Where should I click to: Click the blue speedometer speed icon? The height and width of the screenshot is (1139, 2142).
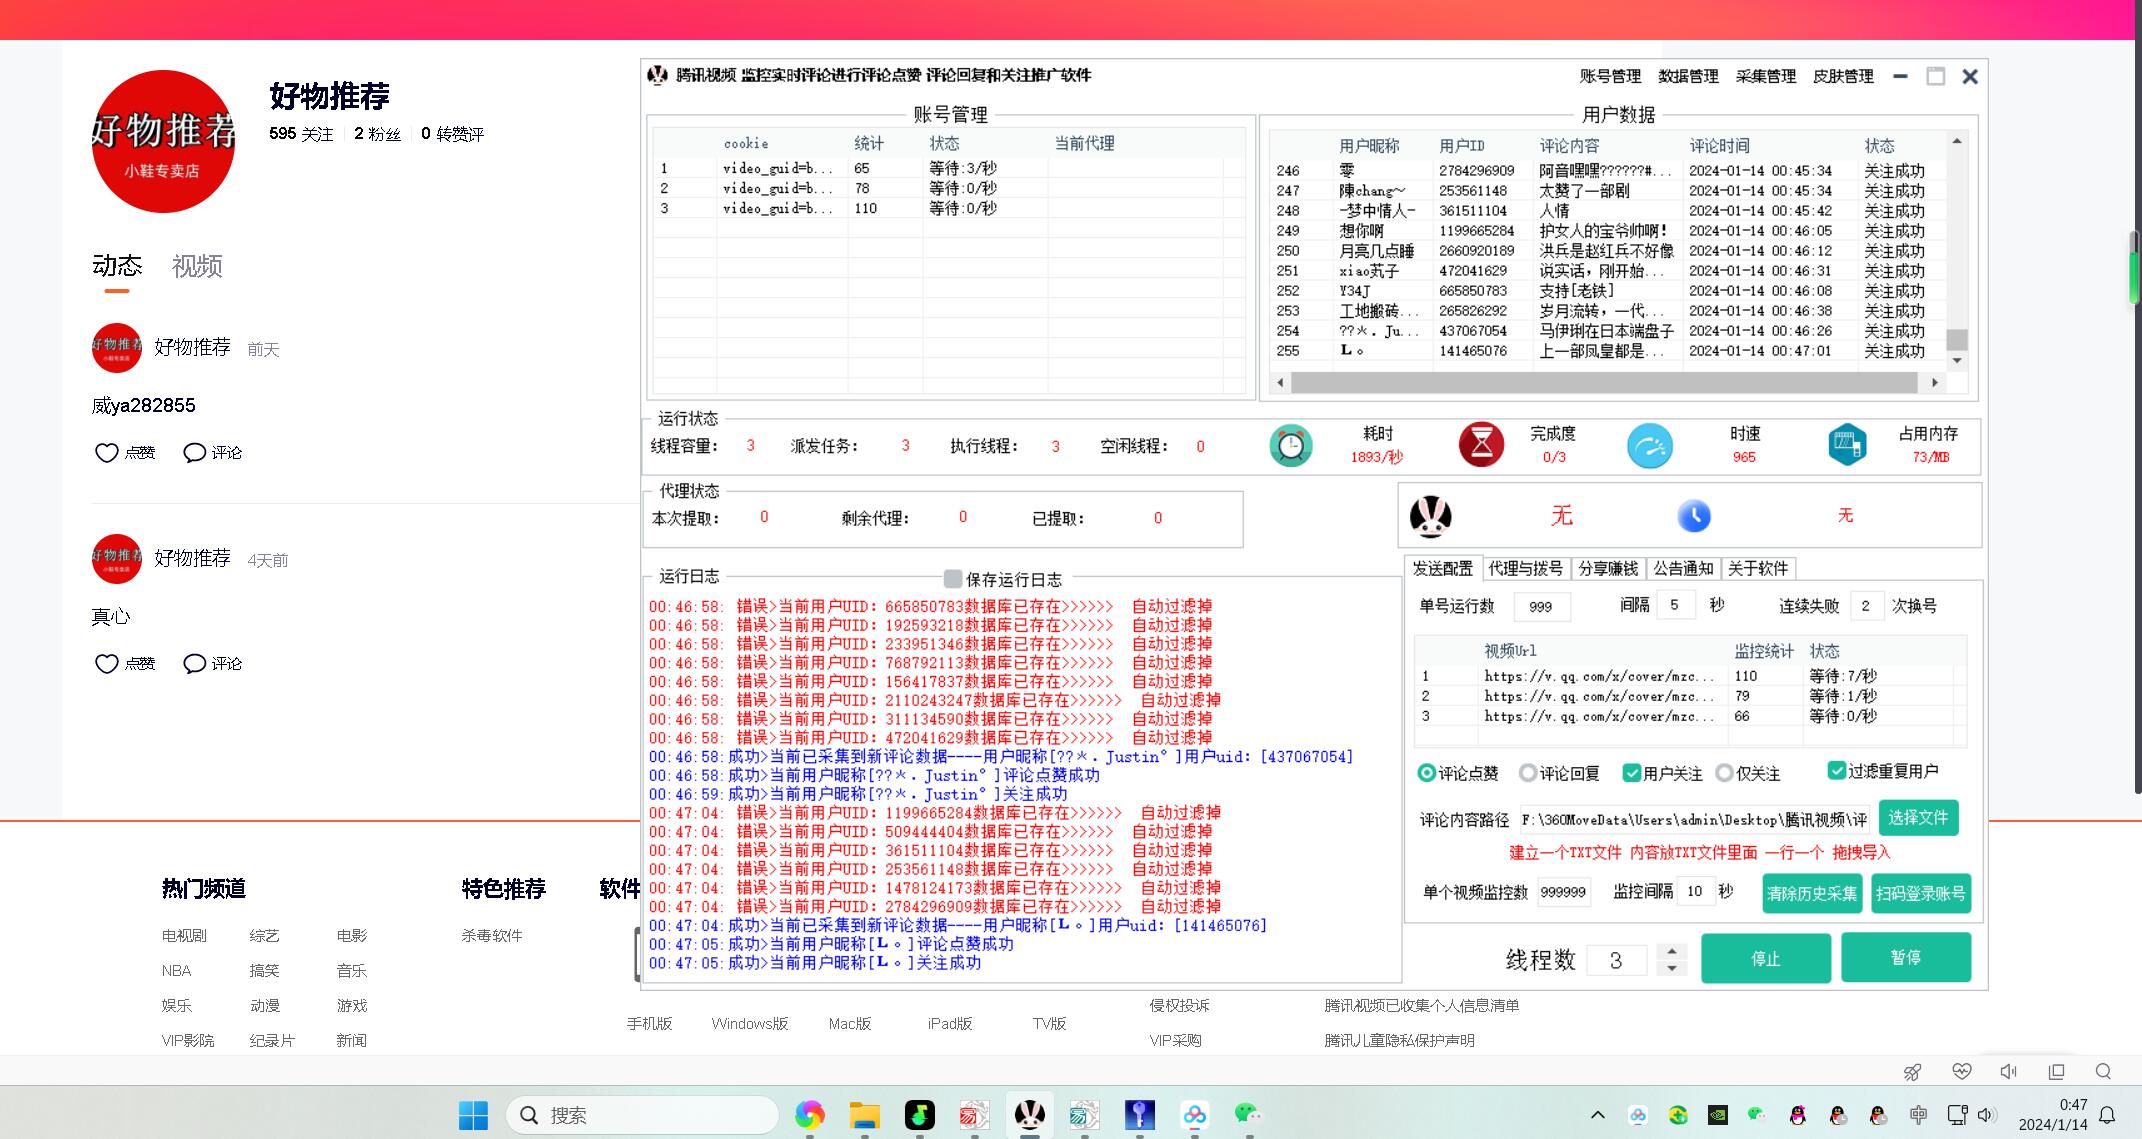(x=1649, y=446)
